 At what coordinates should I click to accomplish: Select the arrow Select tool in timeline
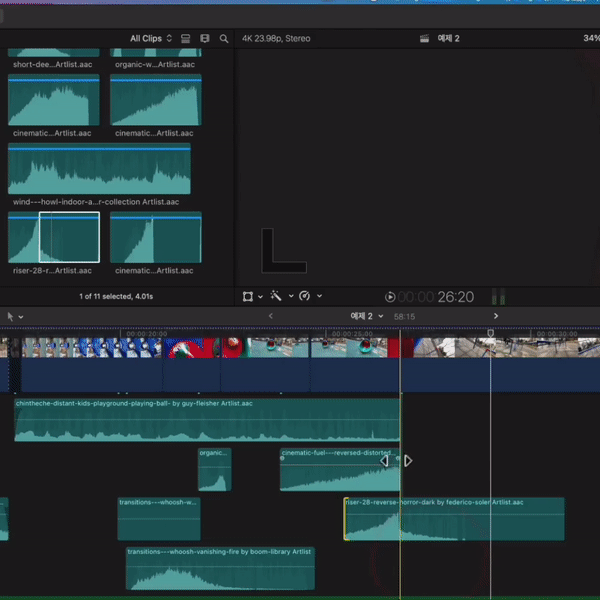(x=10, y=317)
